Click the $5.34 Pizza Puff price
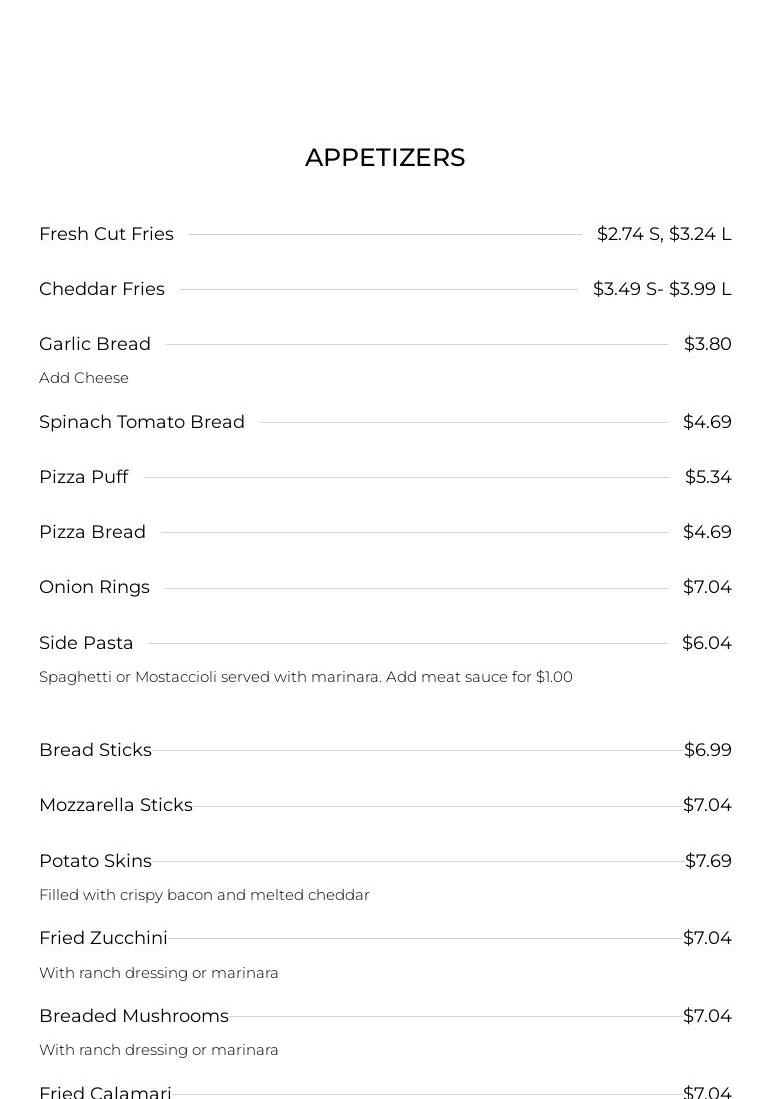 (x=708, y=477)
